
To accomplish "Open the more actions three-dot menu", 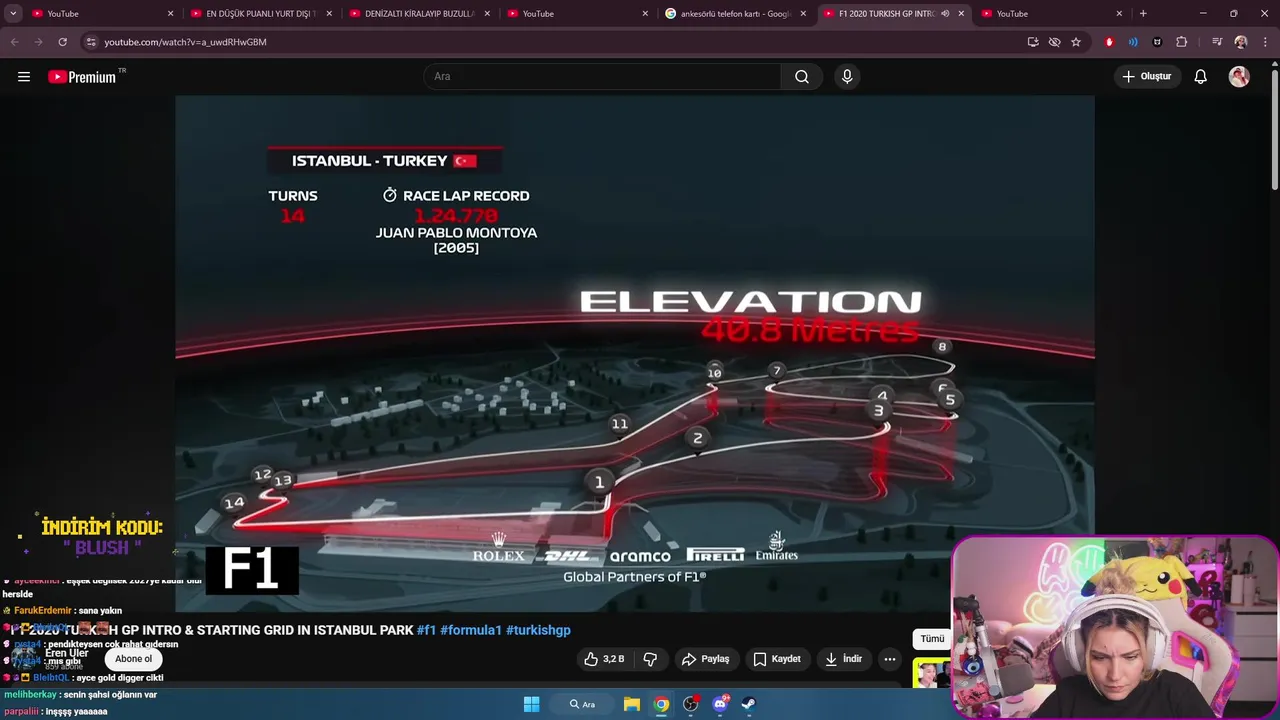I will (890, 659).
